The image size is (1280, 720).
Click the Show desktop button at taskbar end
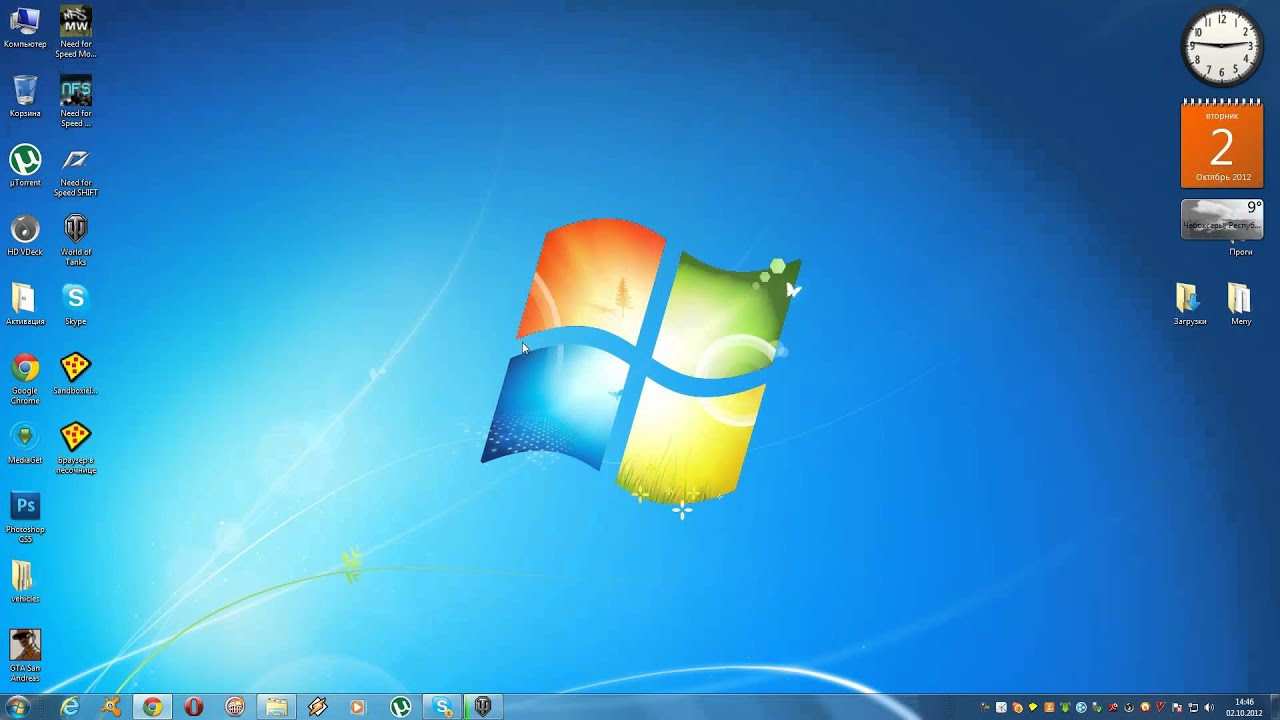point(1274,707)
